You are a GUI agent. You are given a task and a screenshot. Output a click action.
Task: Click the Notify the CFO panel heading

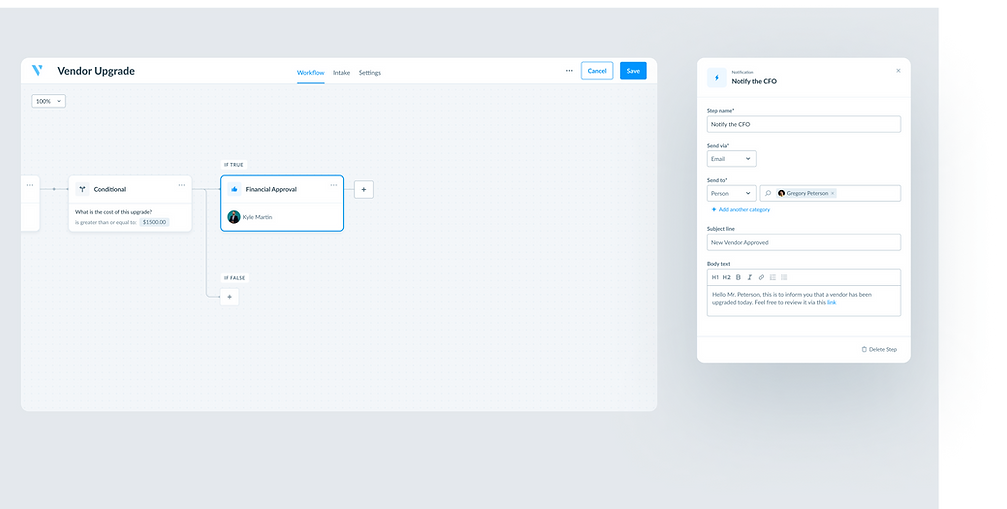click(754, 82)
